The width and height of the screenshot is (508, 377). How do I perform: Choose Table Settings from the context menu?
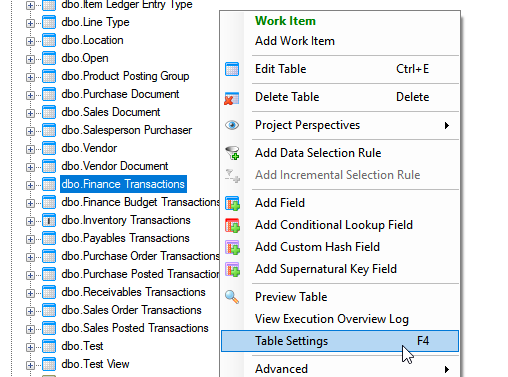(340, 341)
